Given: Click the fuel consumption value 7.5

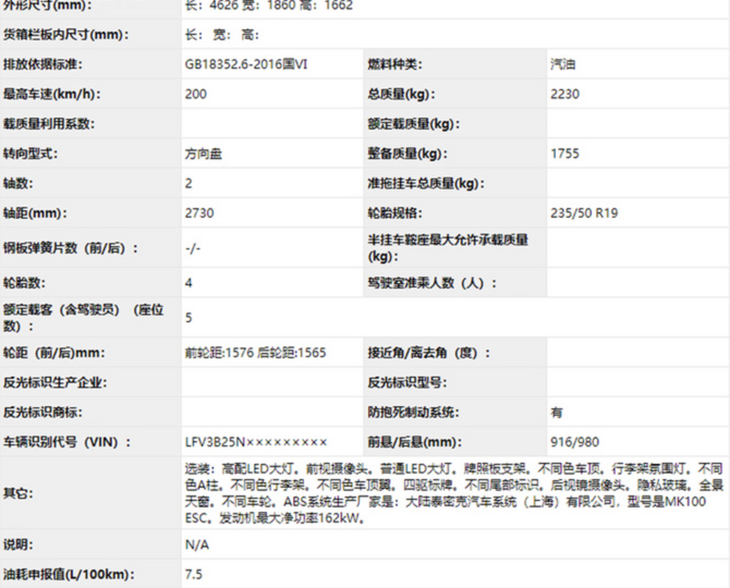Looking at the screenshot, I should [194, 574].
